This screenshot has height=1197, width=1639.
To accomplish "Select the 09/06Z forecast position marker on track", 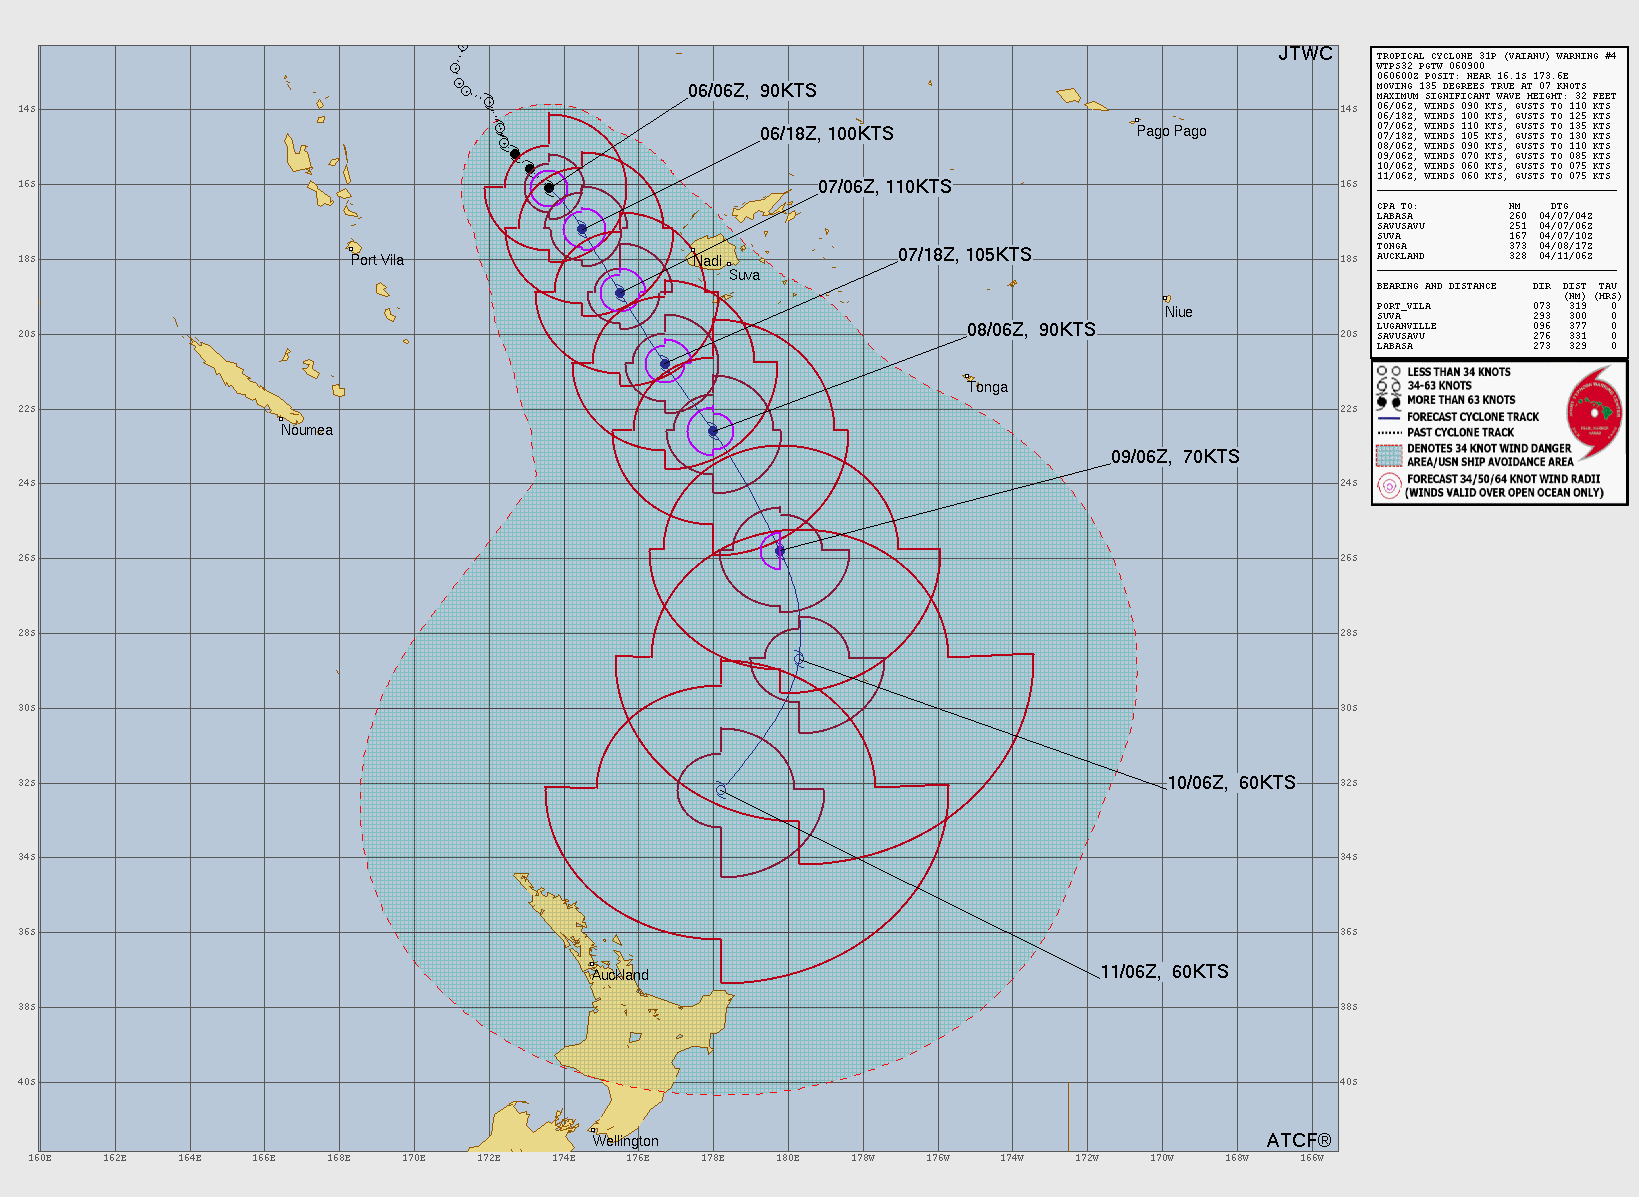I will 780,551.
